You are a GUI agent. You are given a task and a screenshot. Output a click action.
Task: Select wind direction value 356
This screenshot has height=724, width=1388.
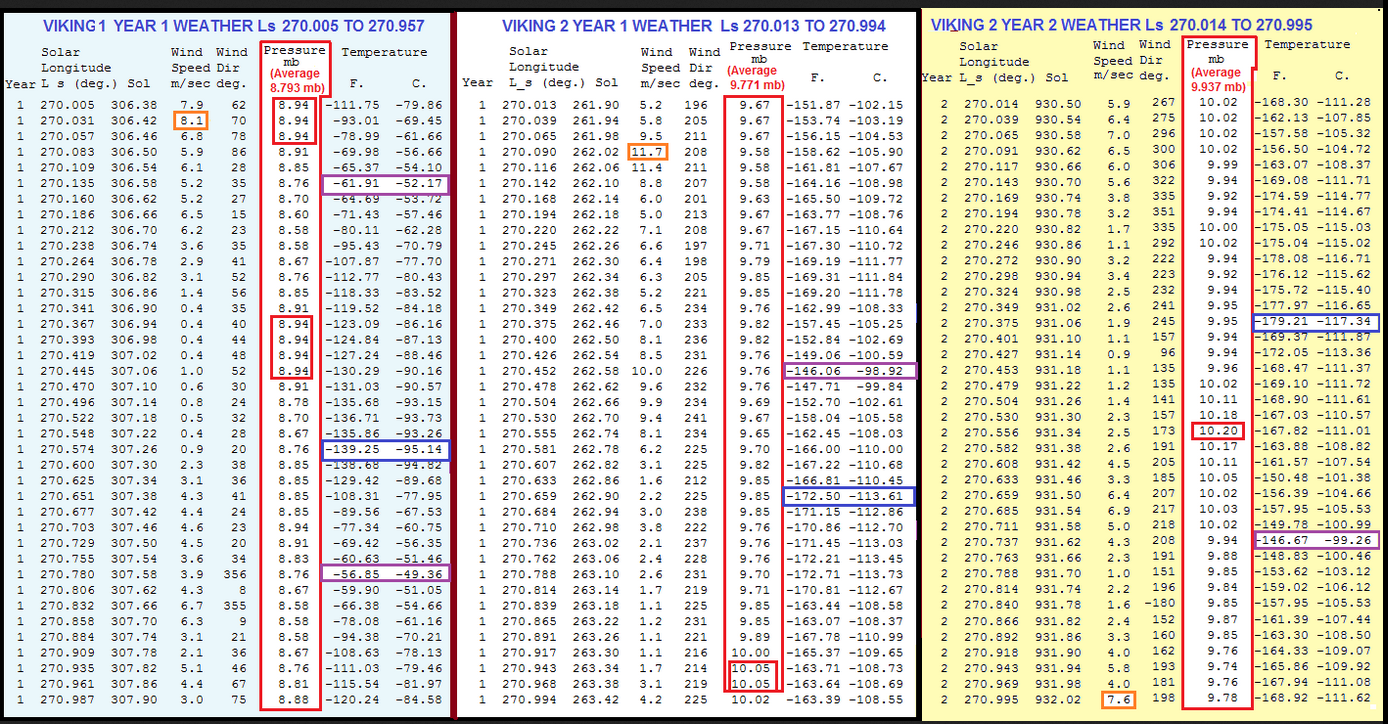pos(235,574)
